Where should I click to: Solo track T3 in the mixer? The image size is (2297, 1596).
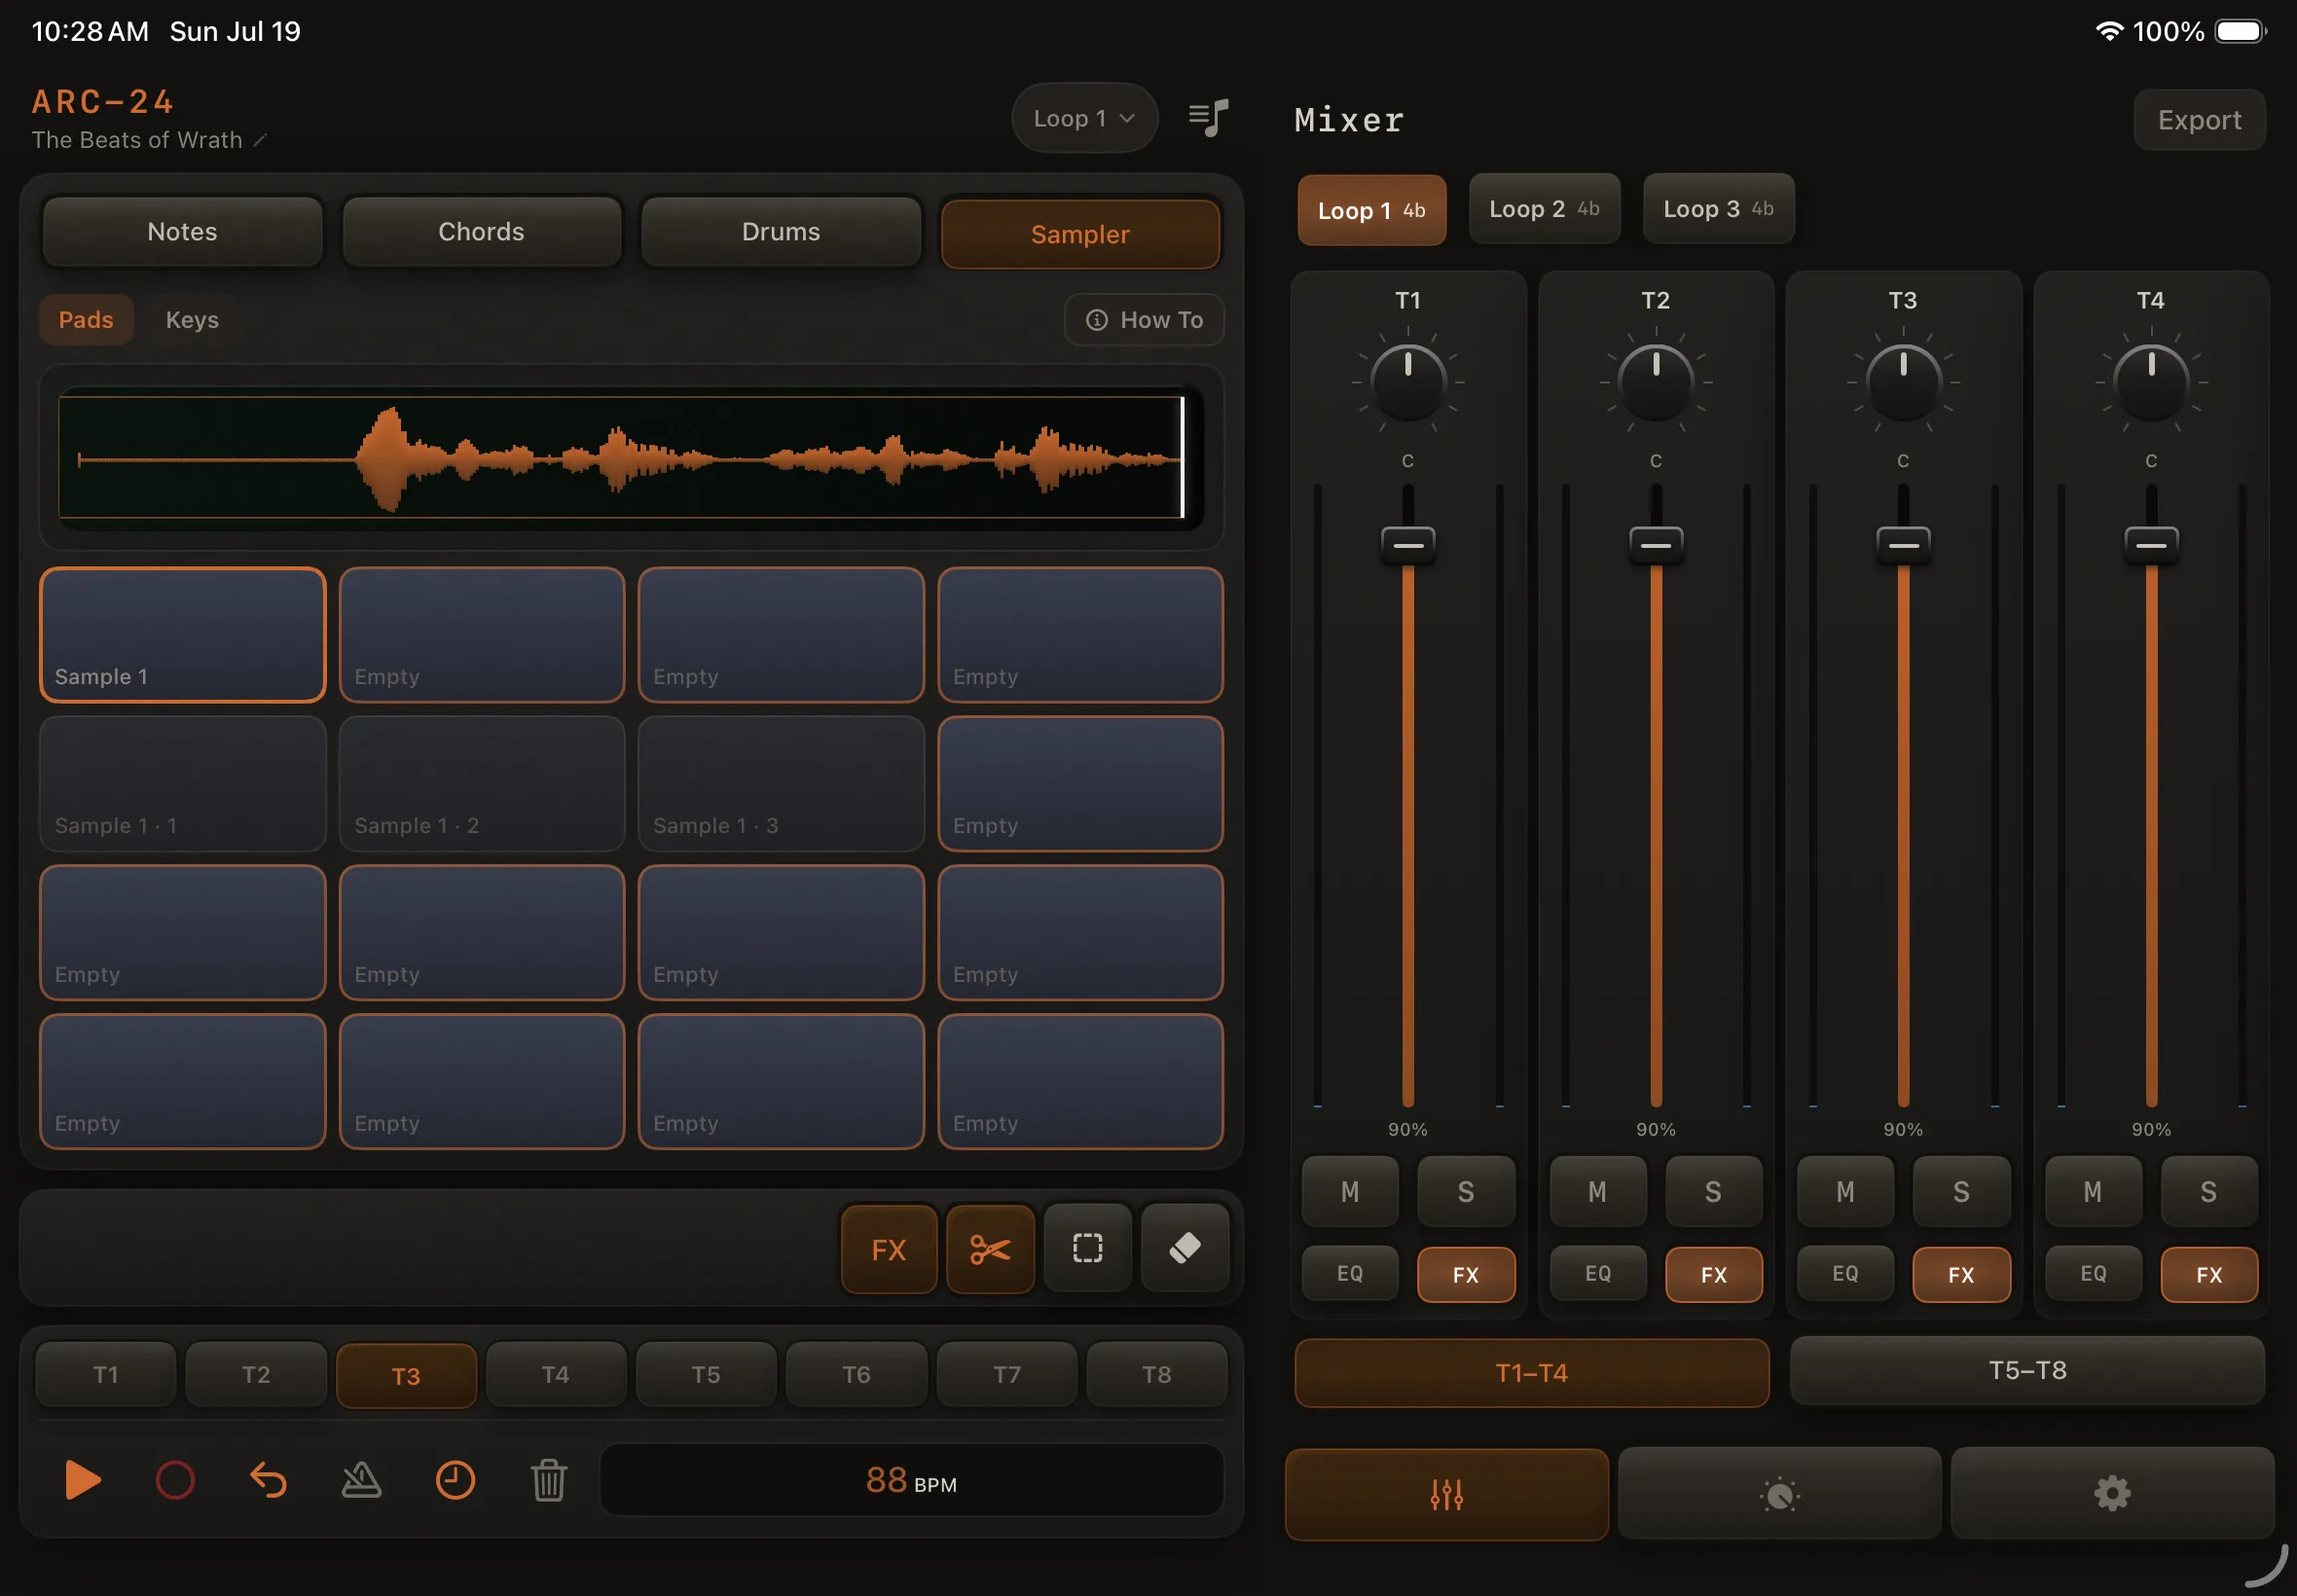[1961, 1191]
